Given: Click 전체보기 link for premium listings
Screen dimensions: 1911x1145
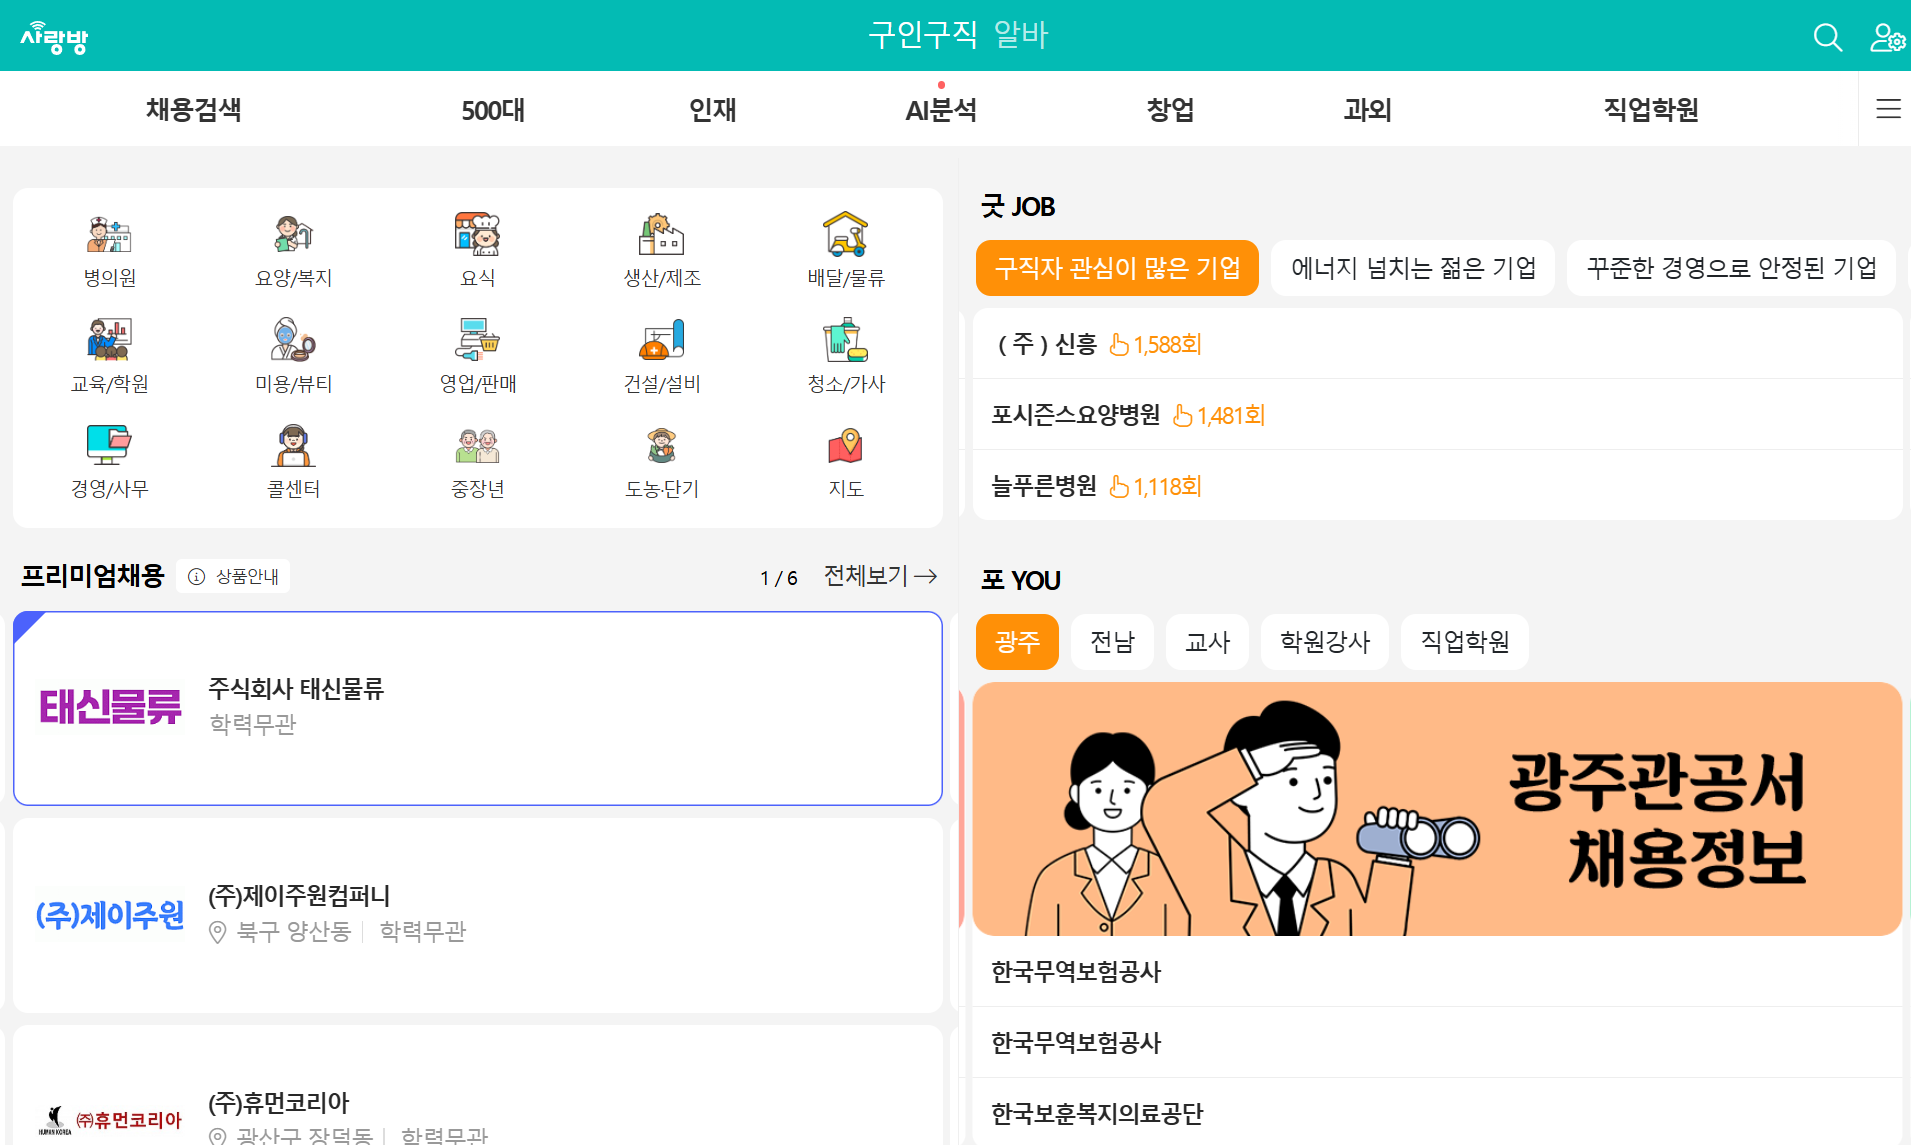Looking at the screenshot, I should pyautogui.click(x=880, y=576).
